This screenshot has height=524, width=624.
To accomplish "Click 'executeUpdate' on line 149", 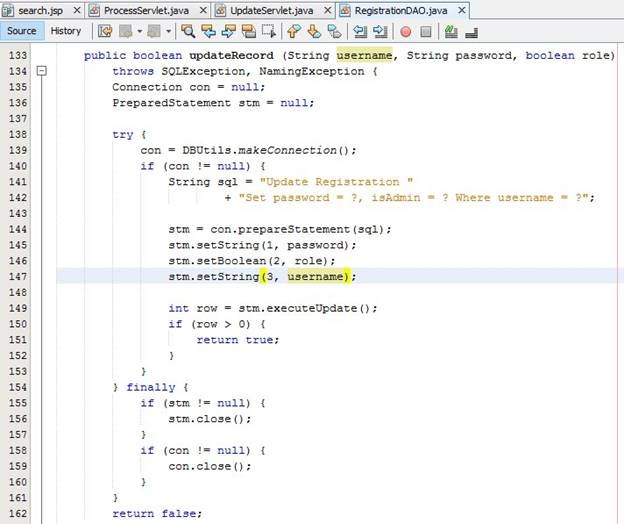I will [312, 308].
